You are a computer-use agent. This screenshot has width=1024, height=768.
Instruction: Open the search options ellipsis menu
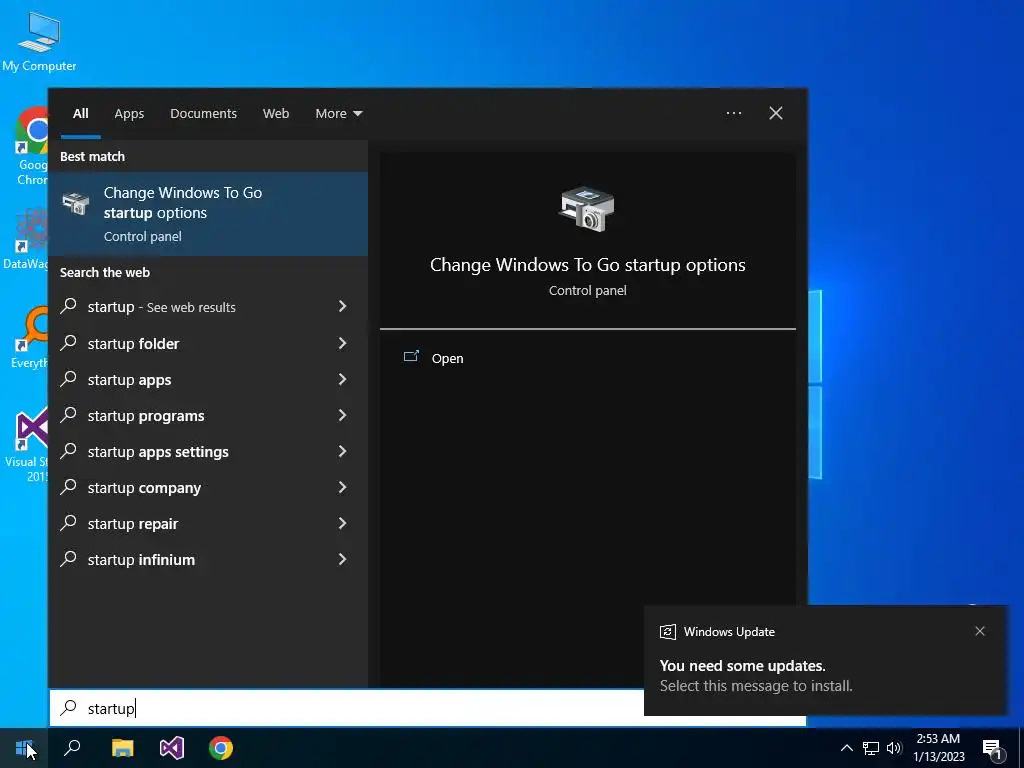tap(733, 113)
